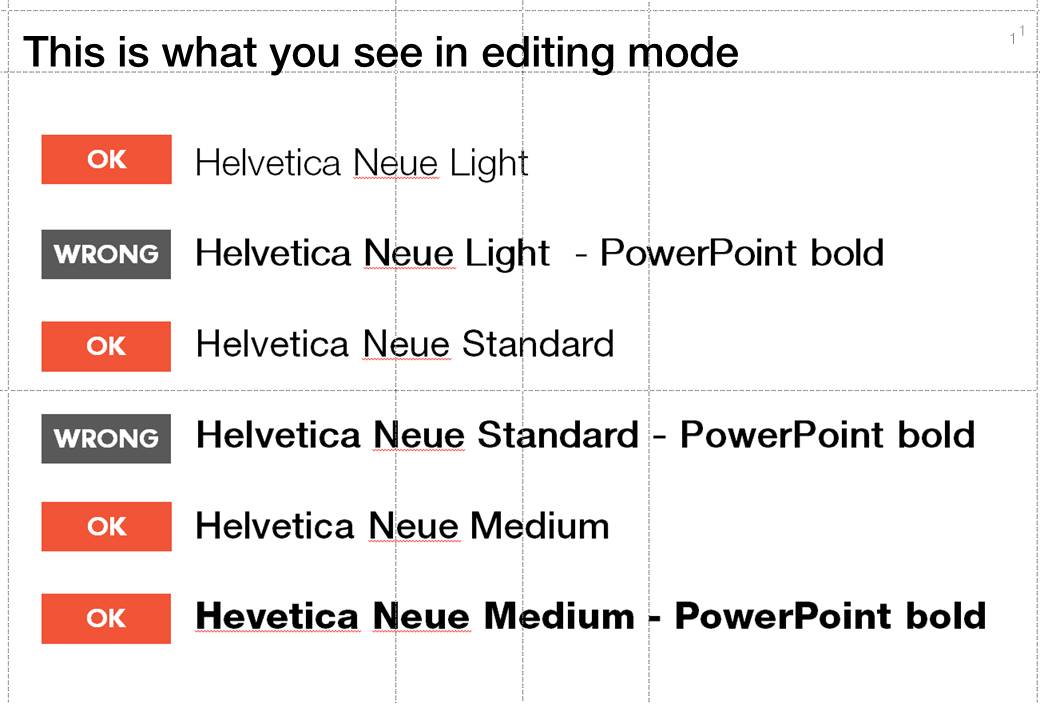Click the WRONG badge beside Standard PowerPoint bold line

[x=106, y=438]
